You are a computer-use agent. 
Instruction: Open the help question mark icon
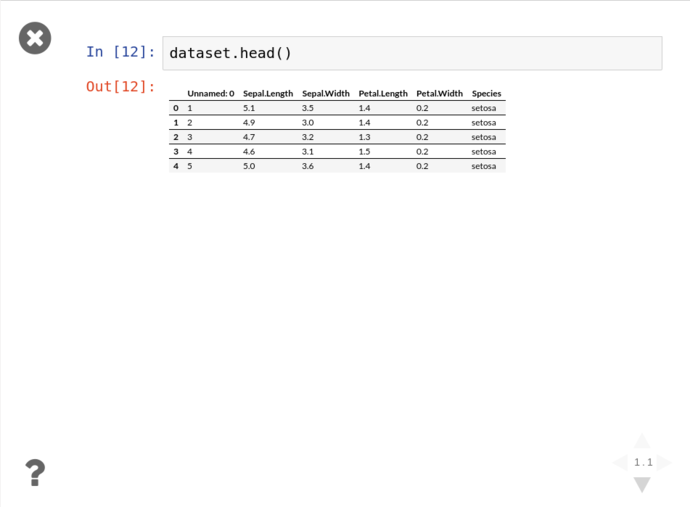coord(35,473)
